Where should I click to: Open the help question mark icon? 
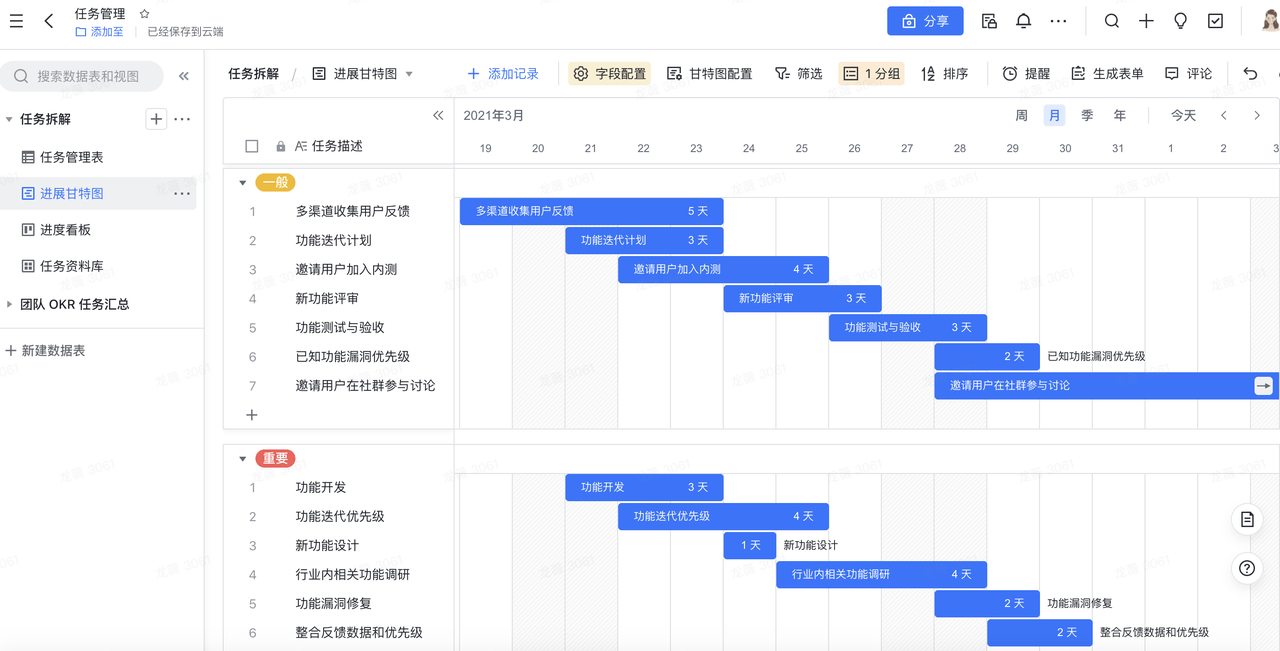[1247, 568]
